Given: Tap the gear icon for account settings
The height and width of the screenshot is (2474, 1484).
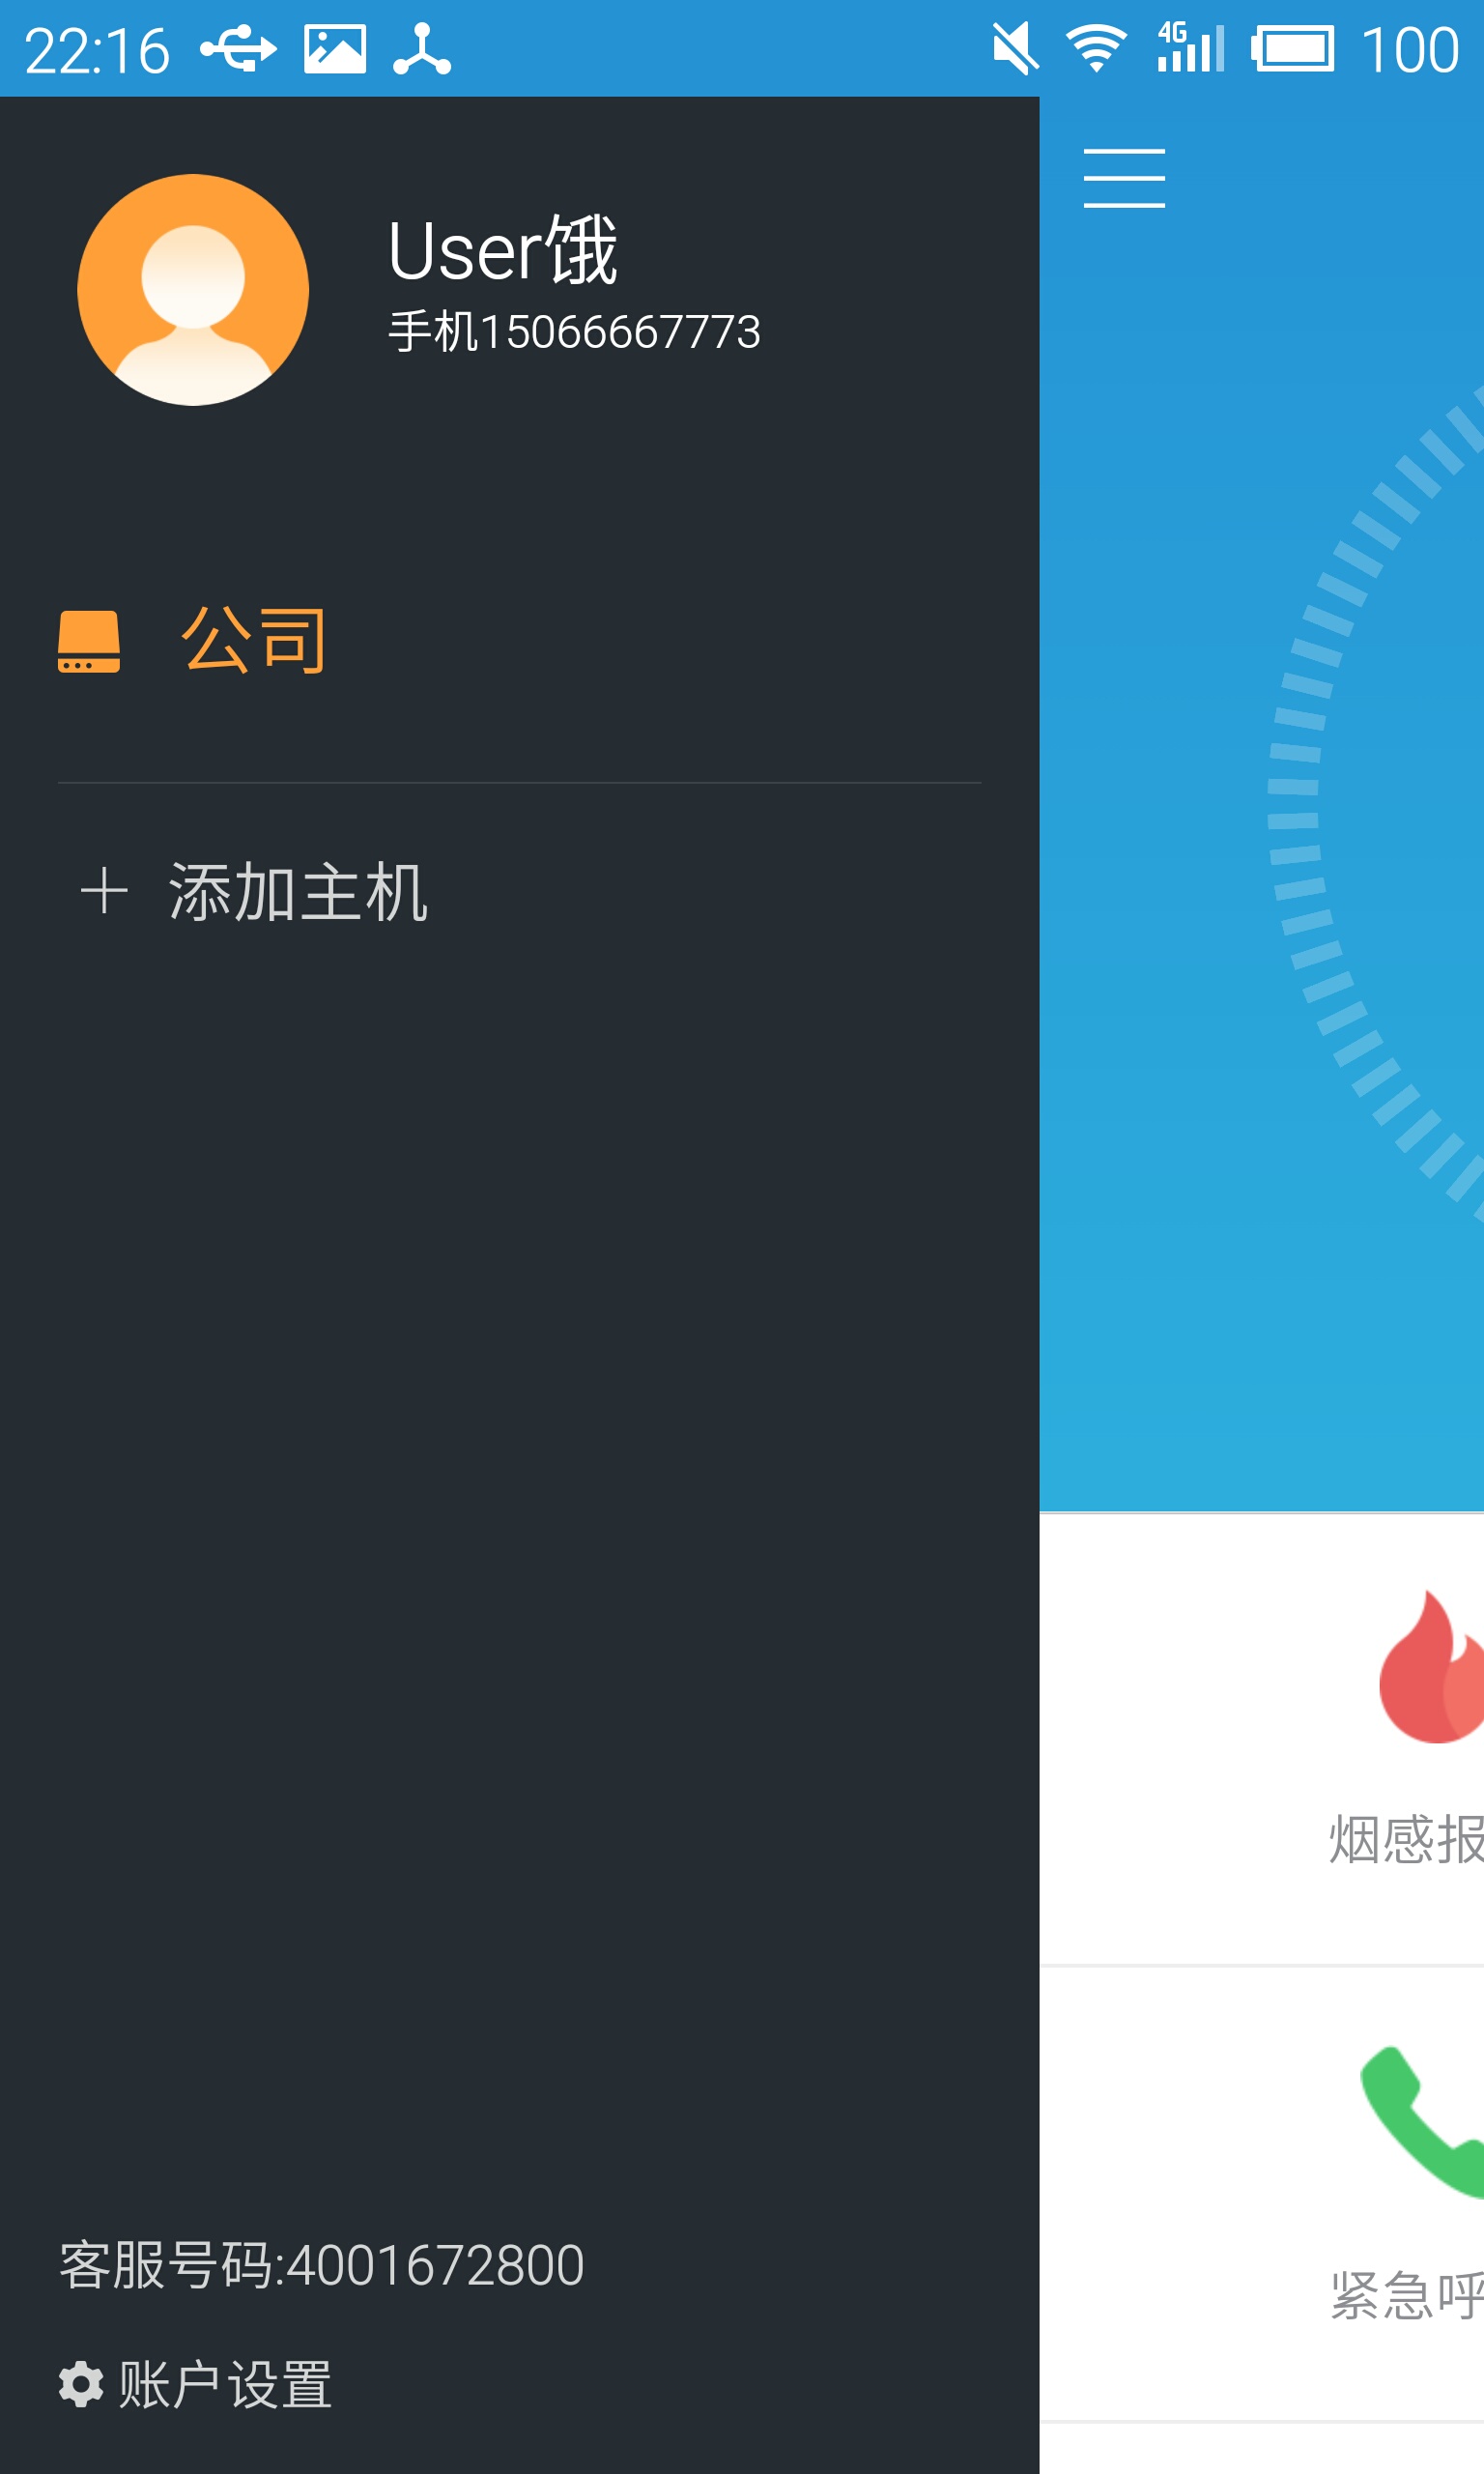Looking at the screenshot, I should pos(81,2384).
